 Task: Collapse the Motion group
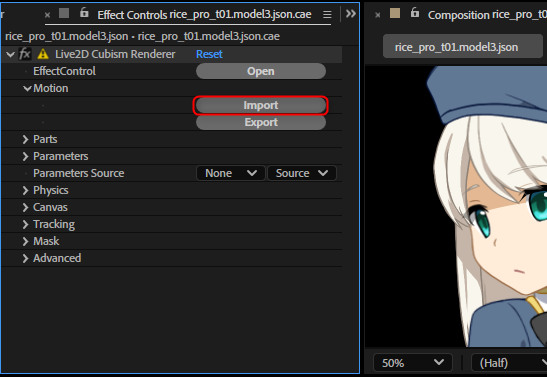[x=27, y=89]
